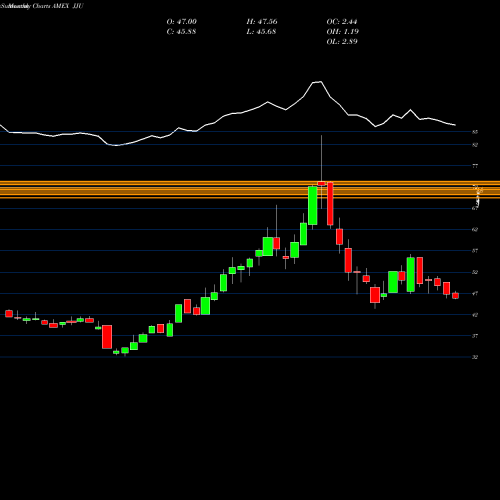Click the 'C: 45.88' close price value
This screenshot has height=500, width=500.
pos(181,32)
